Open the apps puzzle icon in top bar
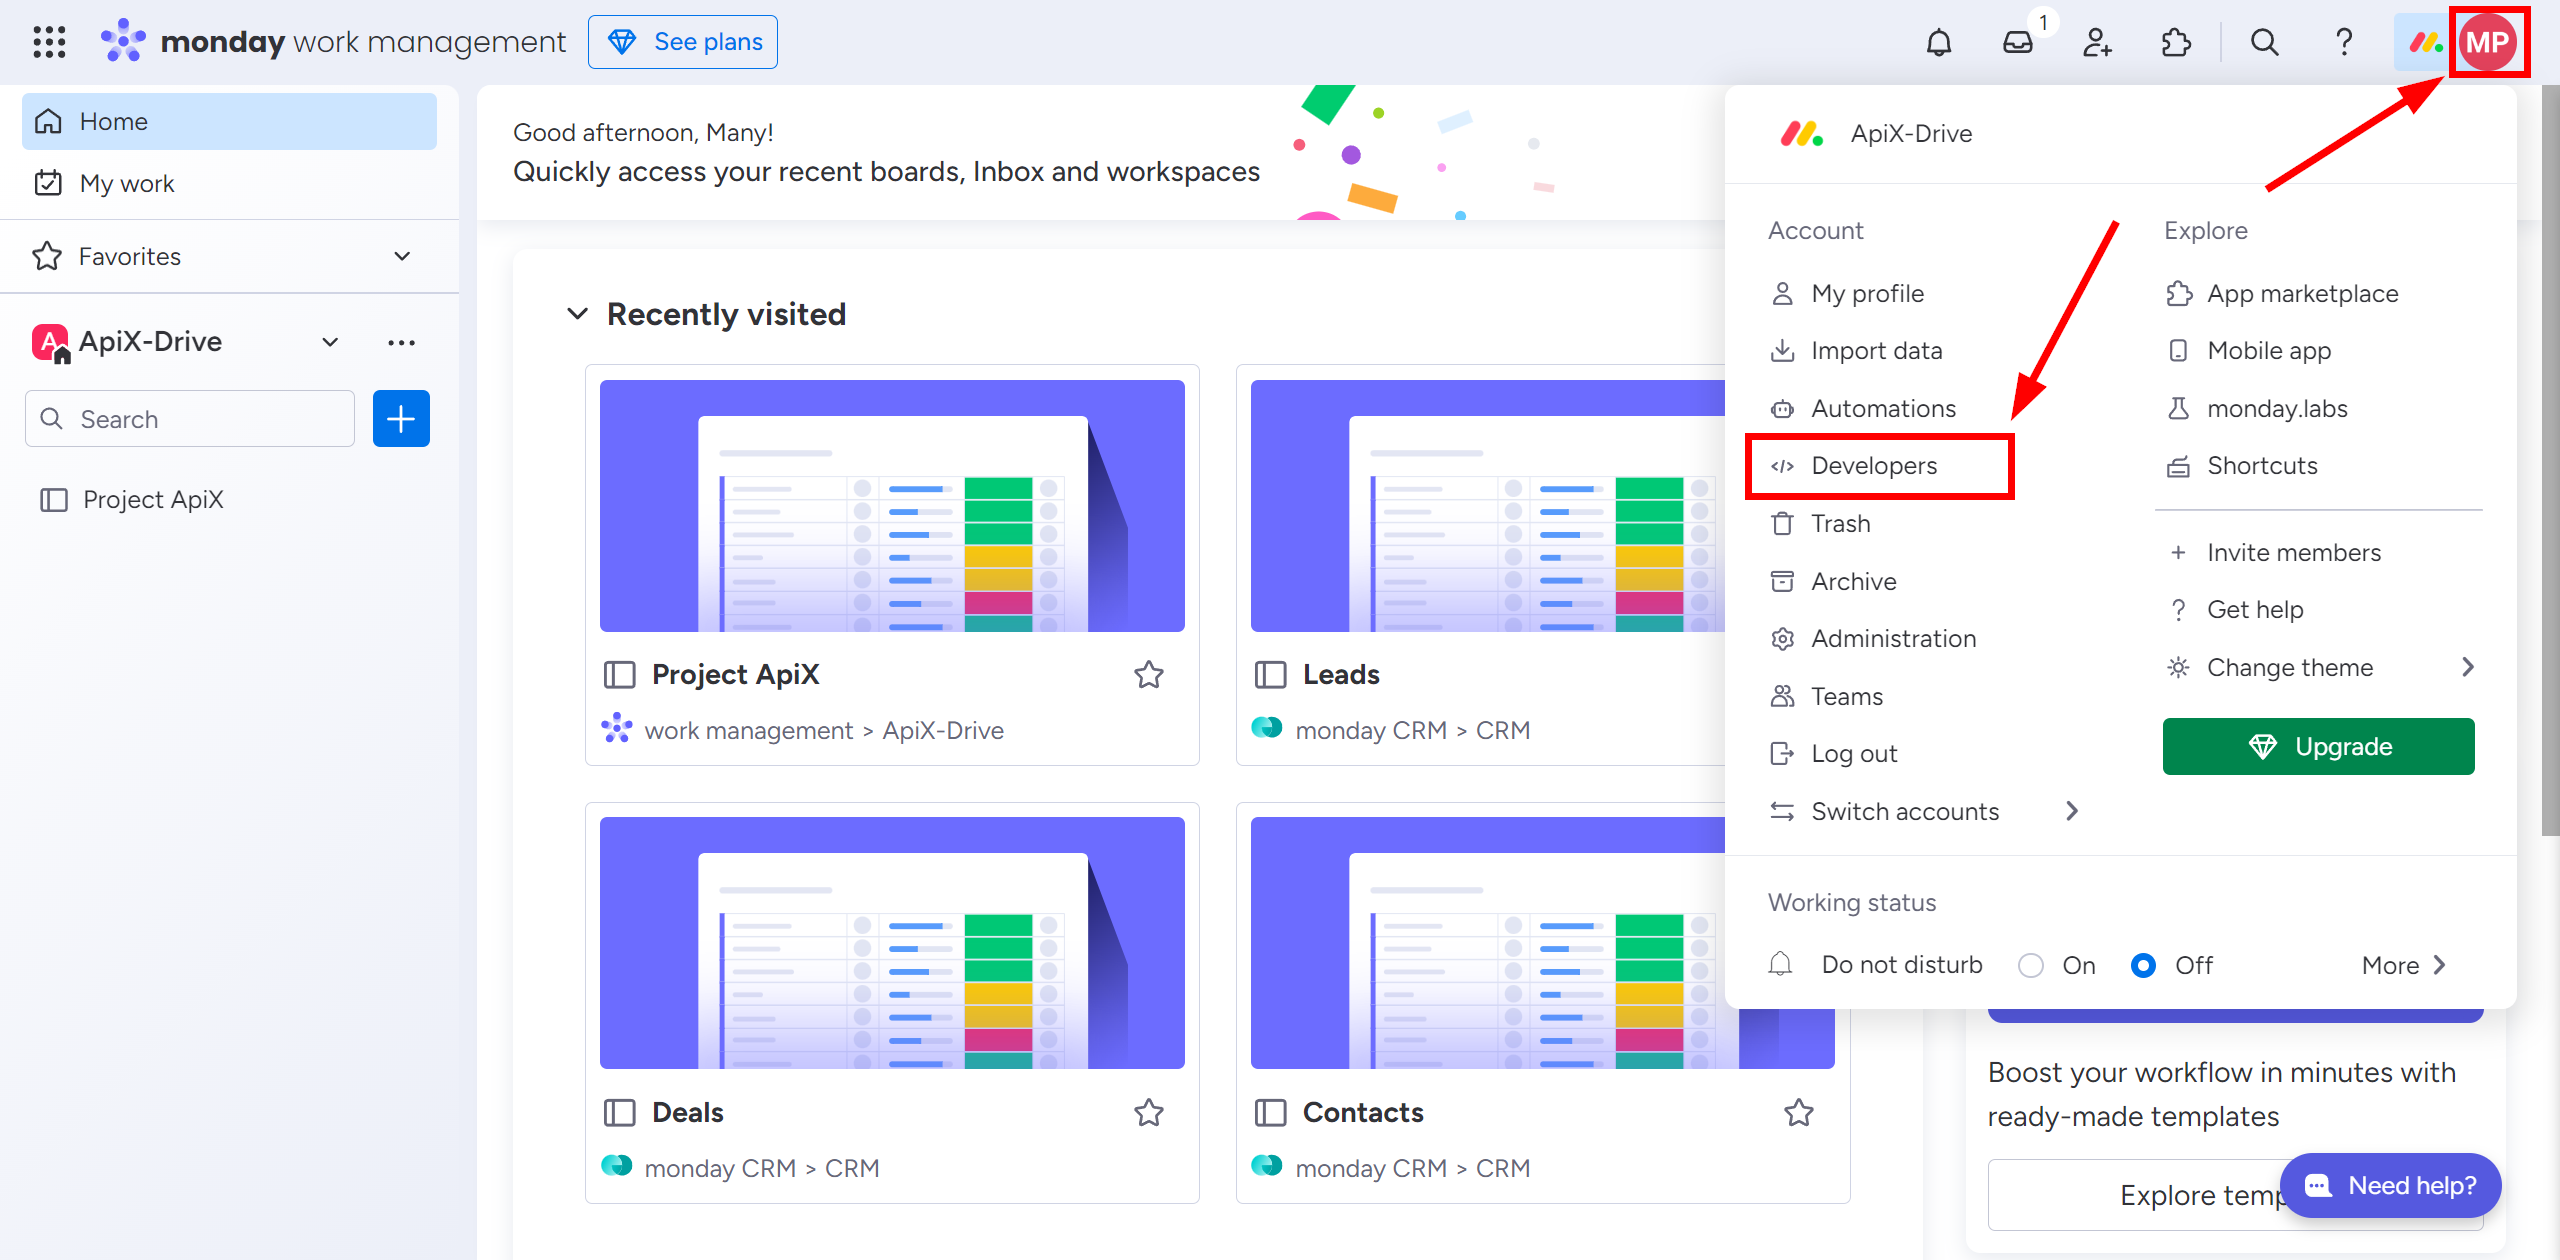This screenshot has width=2560, height=1260. coord(2176,42)
